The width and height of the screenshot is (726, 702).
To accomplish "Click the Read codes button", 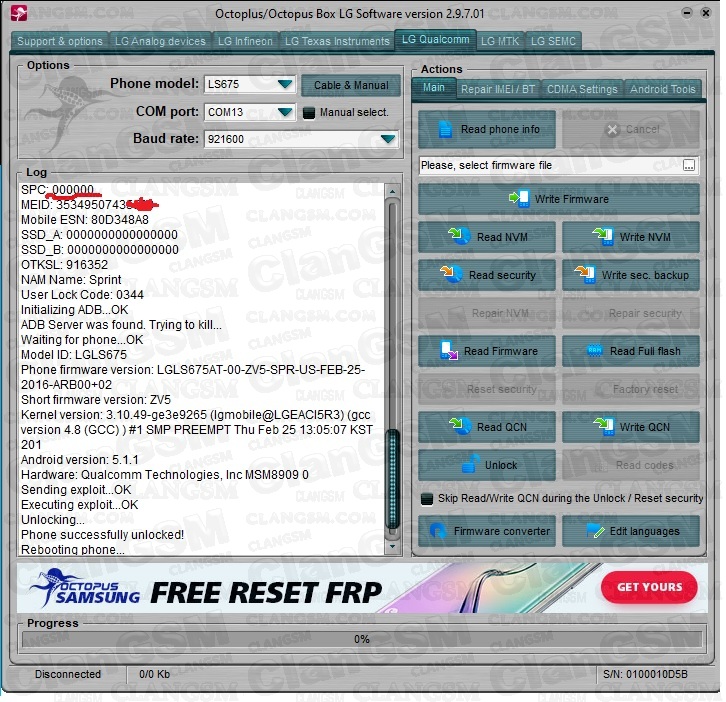I will click(x=631, y=465).
